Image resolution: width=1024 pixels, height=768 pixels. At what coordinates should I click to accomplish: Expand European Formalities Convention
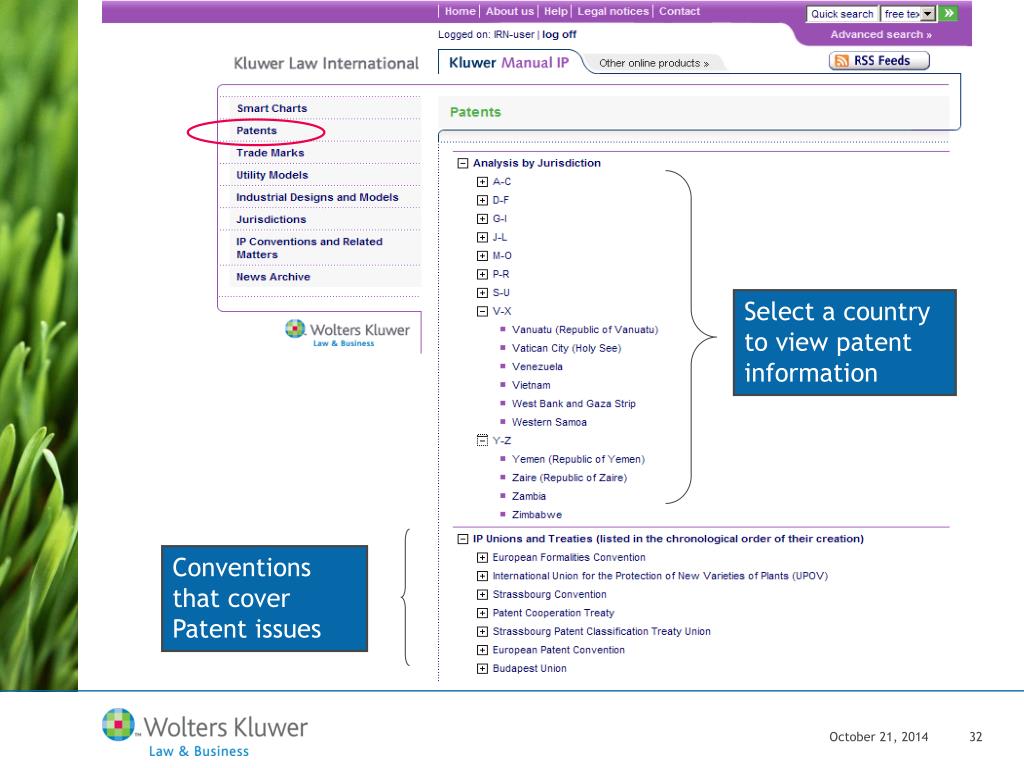pos(482,558)
